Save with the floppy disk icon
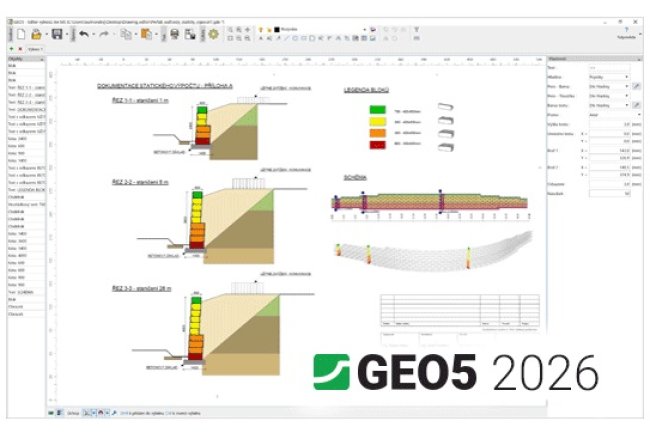The width and height of the screenshot is (650, 433). [57, 34]
